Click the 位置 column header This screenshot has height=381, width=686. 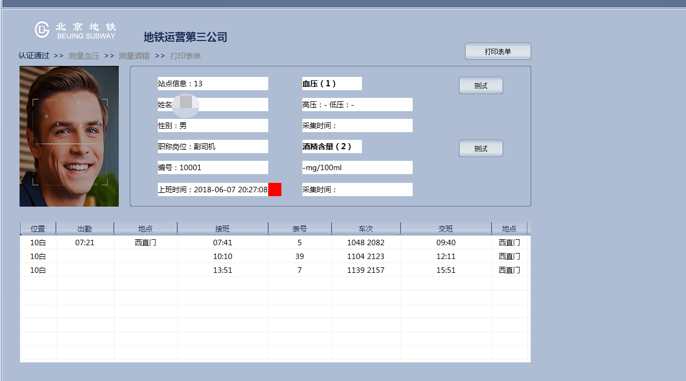point(38,229)
